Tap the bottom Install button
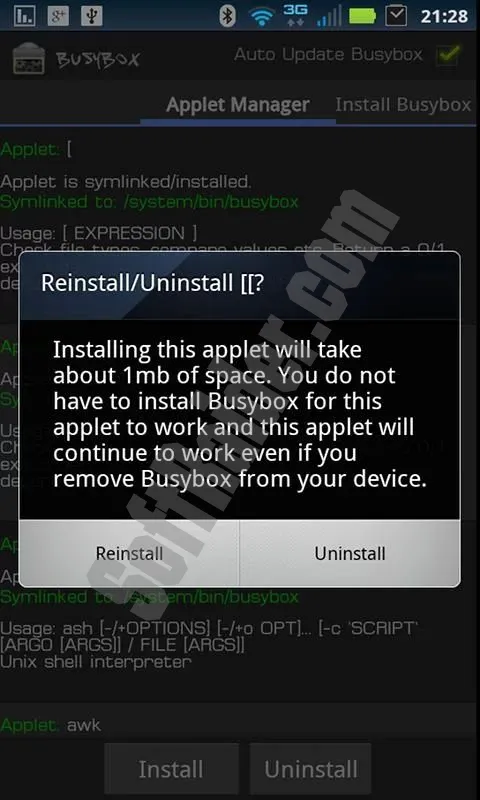480x800 pixels. (171, 769)
